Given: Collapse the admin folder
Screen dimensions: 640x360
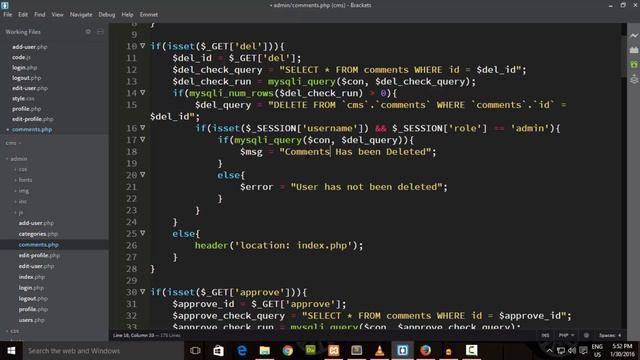Looking at the screenshot, I should 16,159.
